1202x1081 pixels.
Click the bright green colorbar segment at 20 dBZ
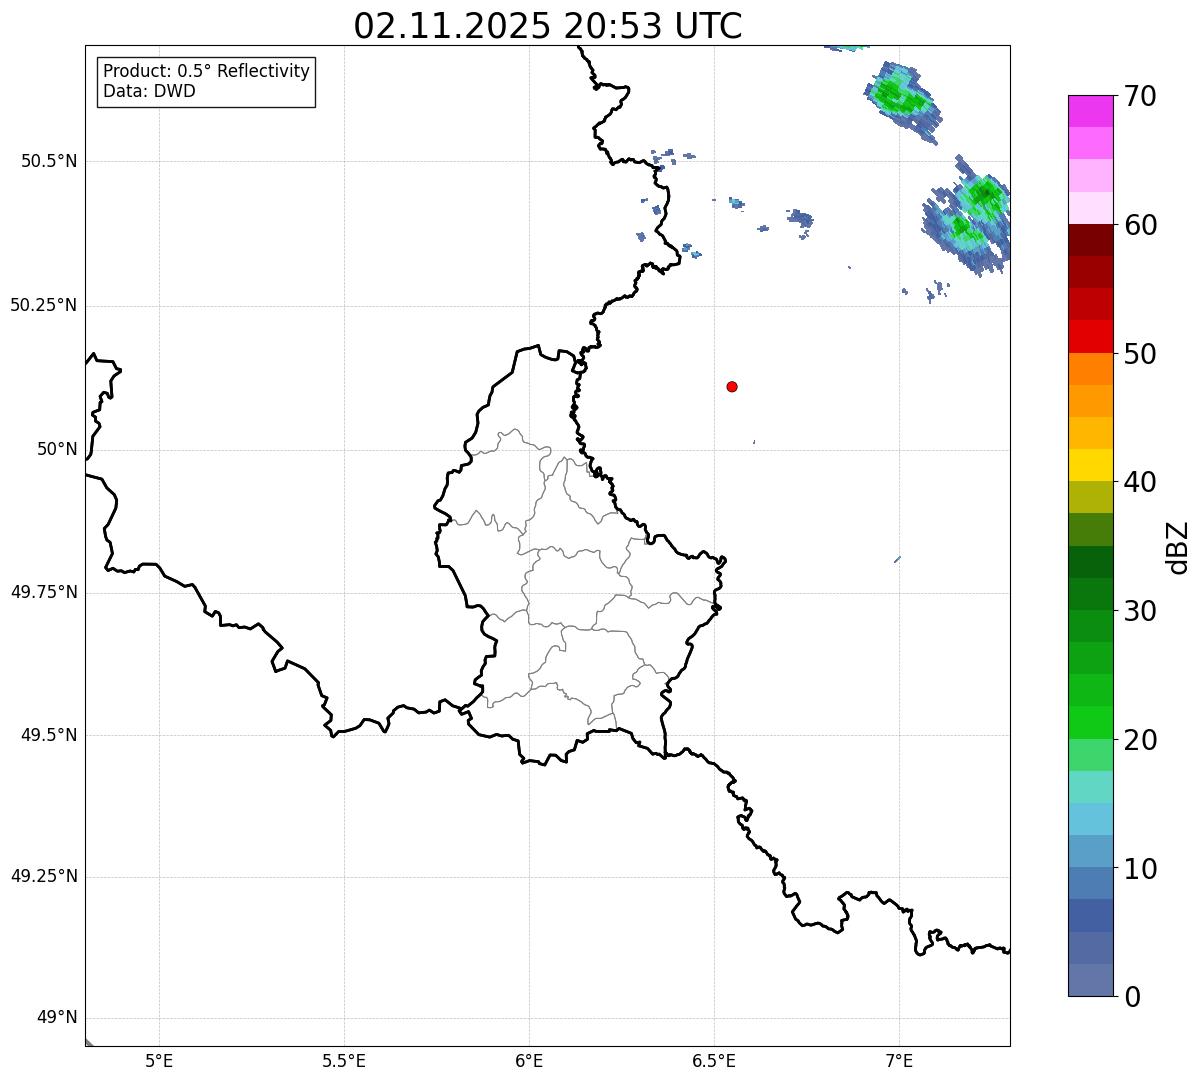pos(1090,723)
